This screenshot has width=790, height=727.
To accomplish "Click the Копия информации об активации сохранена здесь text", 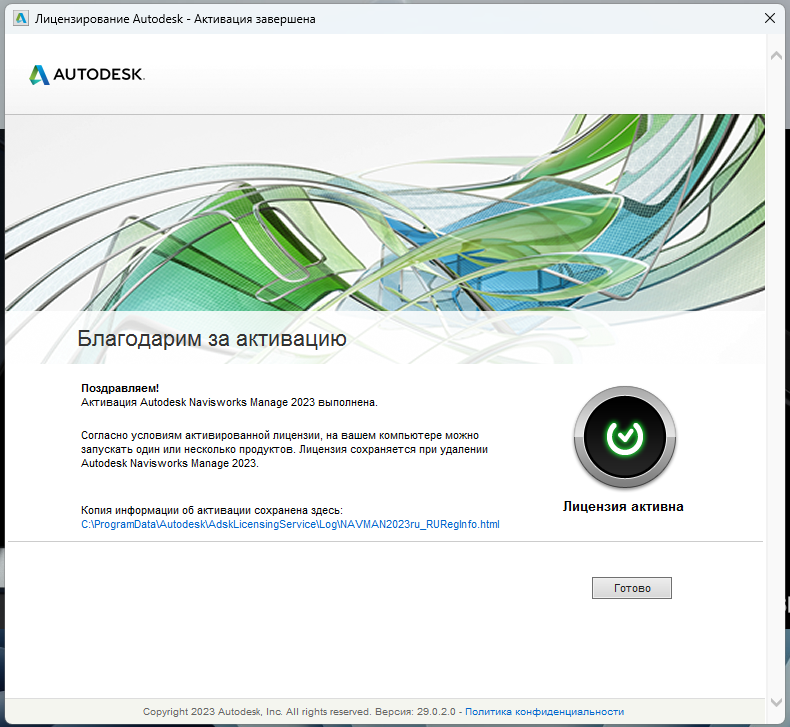I will tap(212, 510).
